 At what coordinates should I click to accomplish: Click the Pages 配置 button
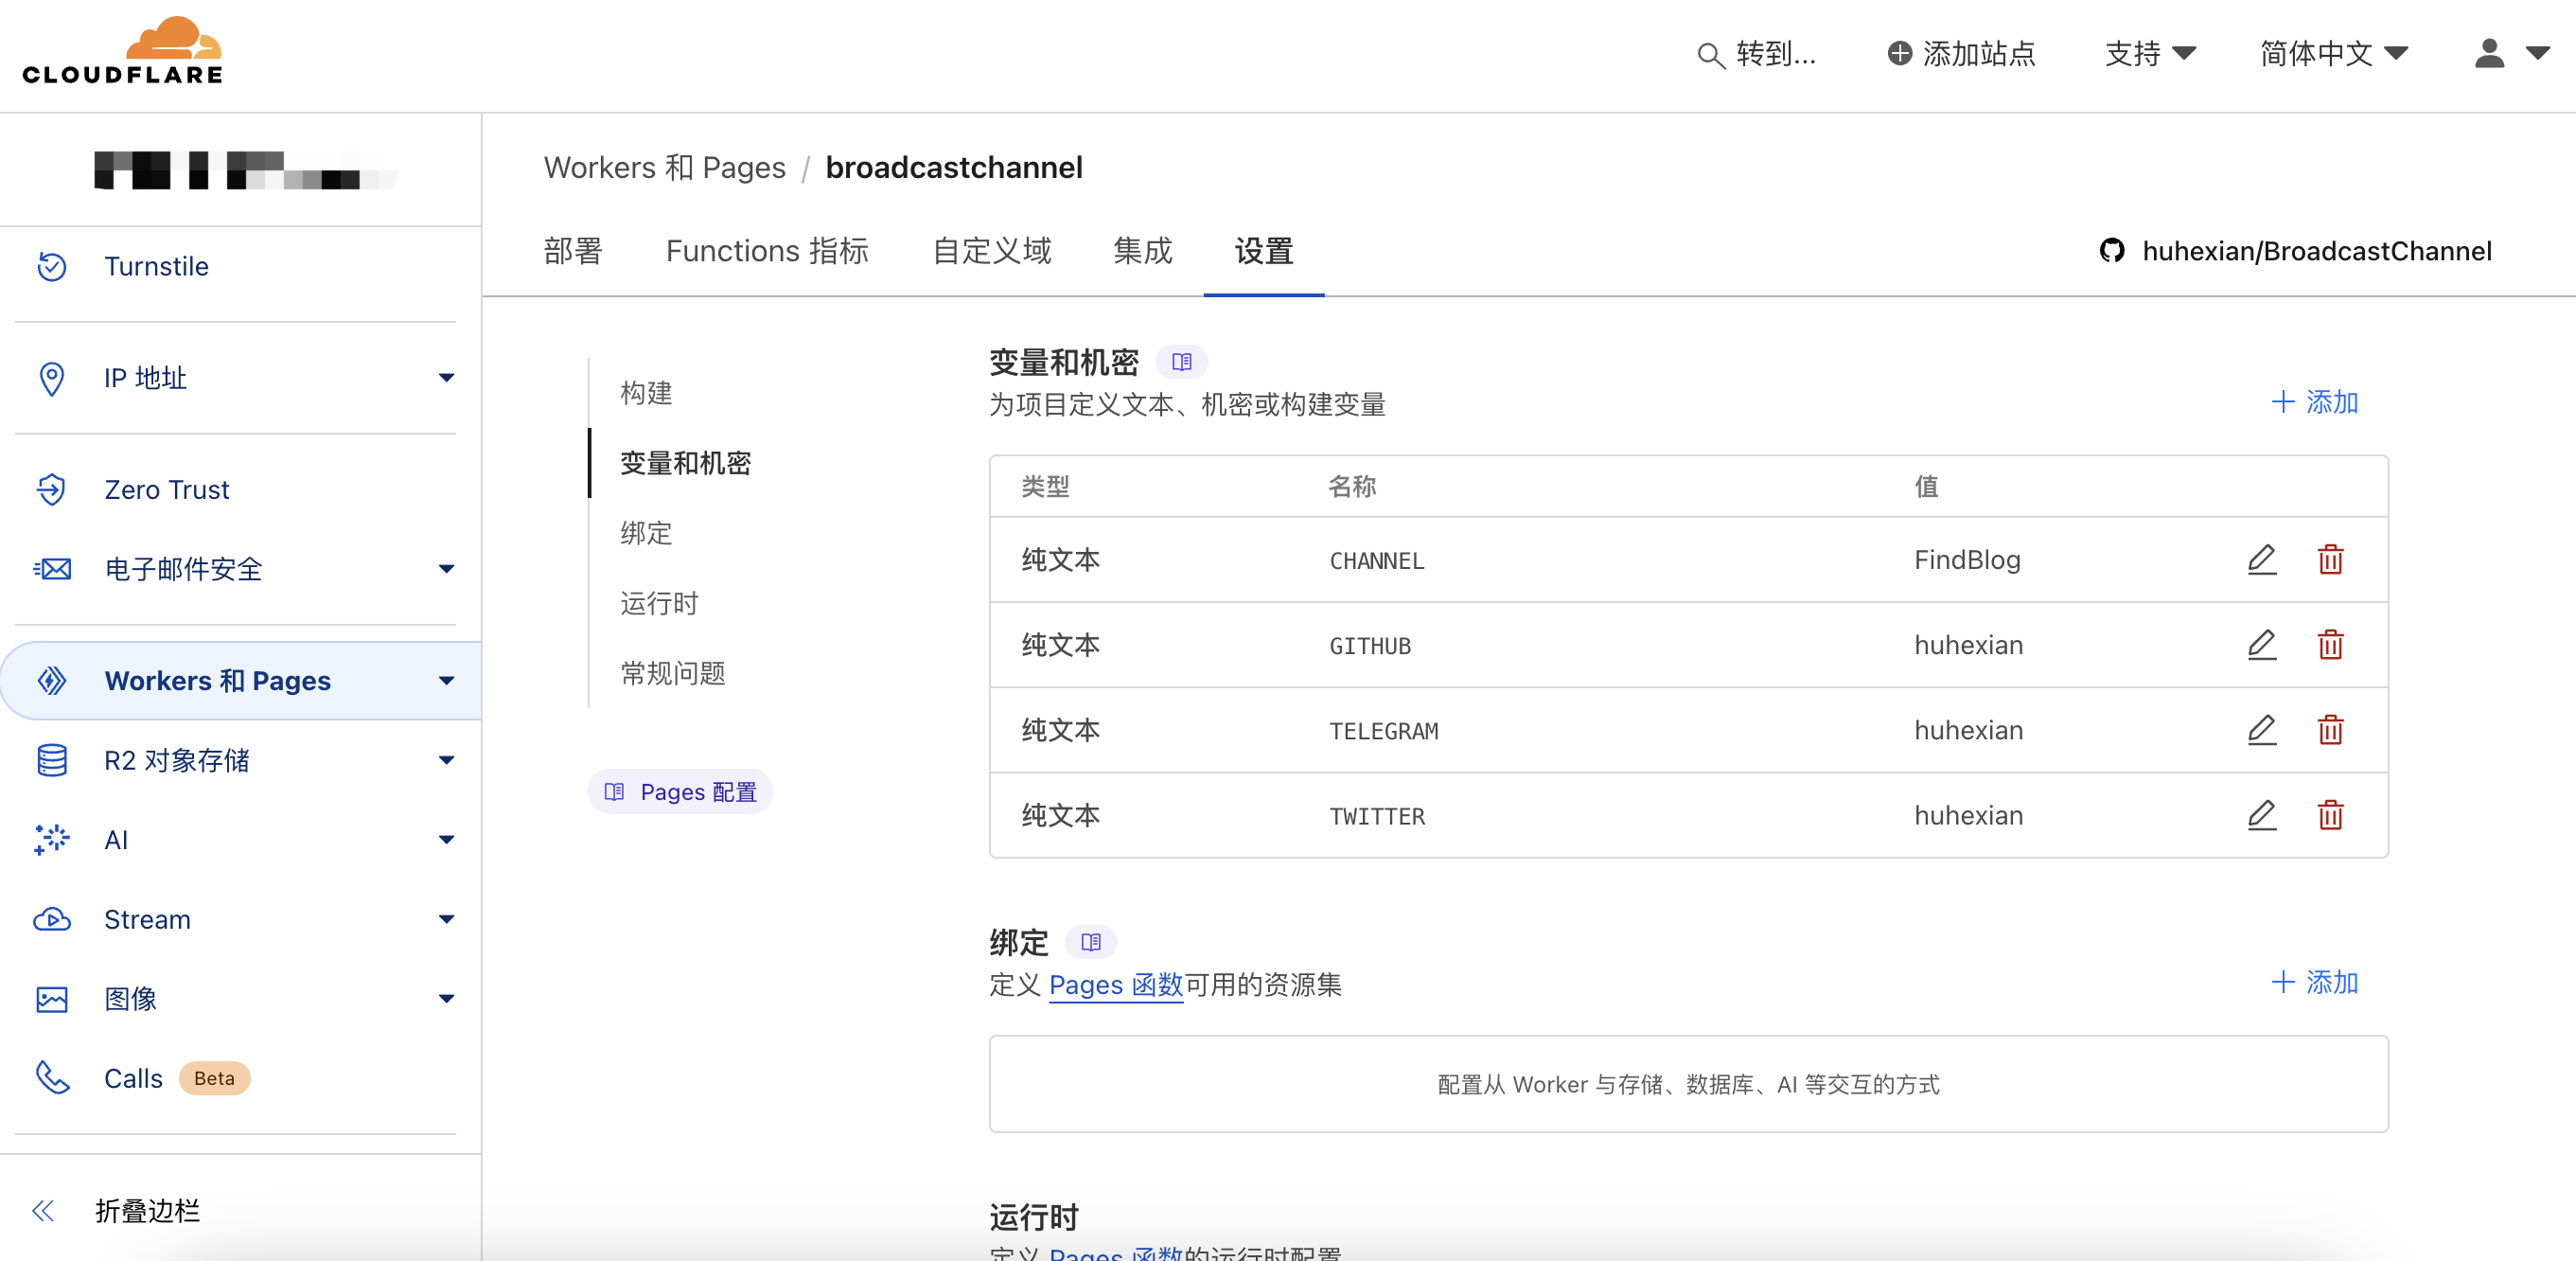680,792
